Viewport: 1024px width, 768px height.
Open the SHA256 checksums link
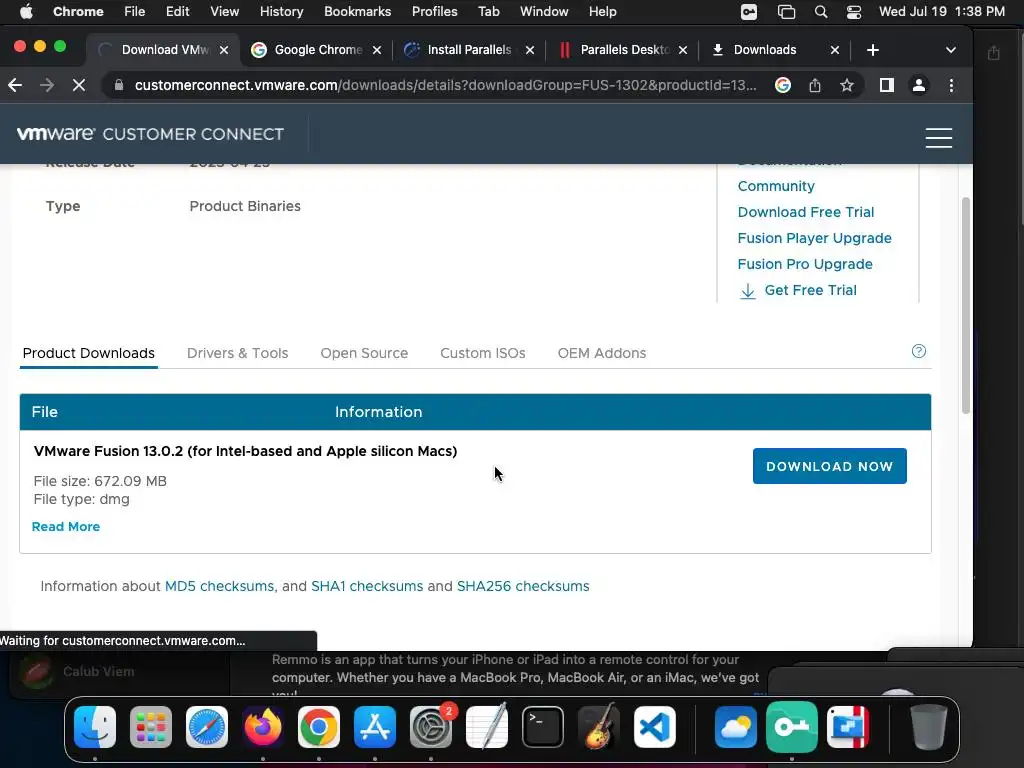click(x=523, y=586)
